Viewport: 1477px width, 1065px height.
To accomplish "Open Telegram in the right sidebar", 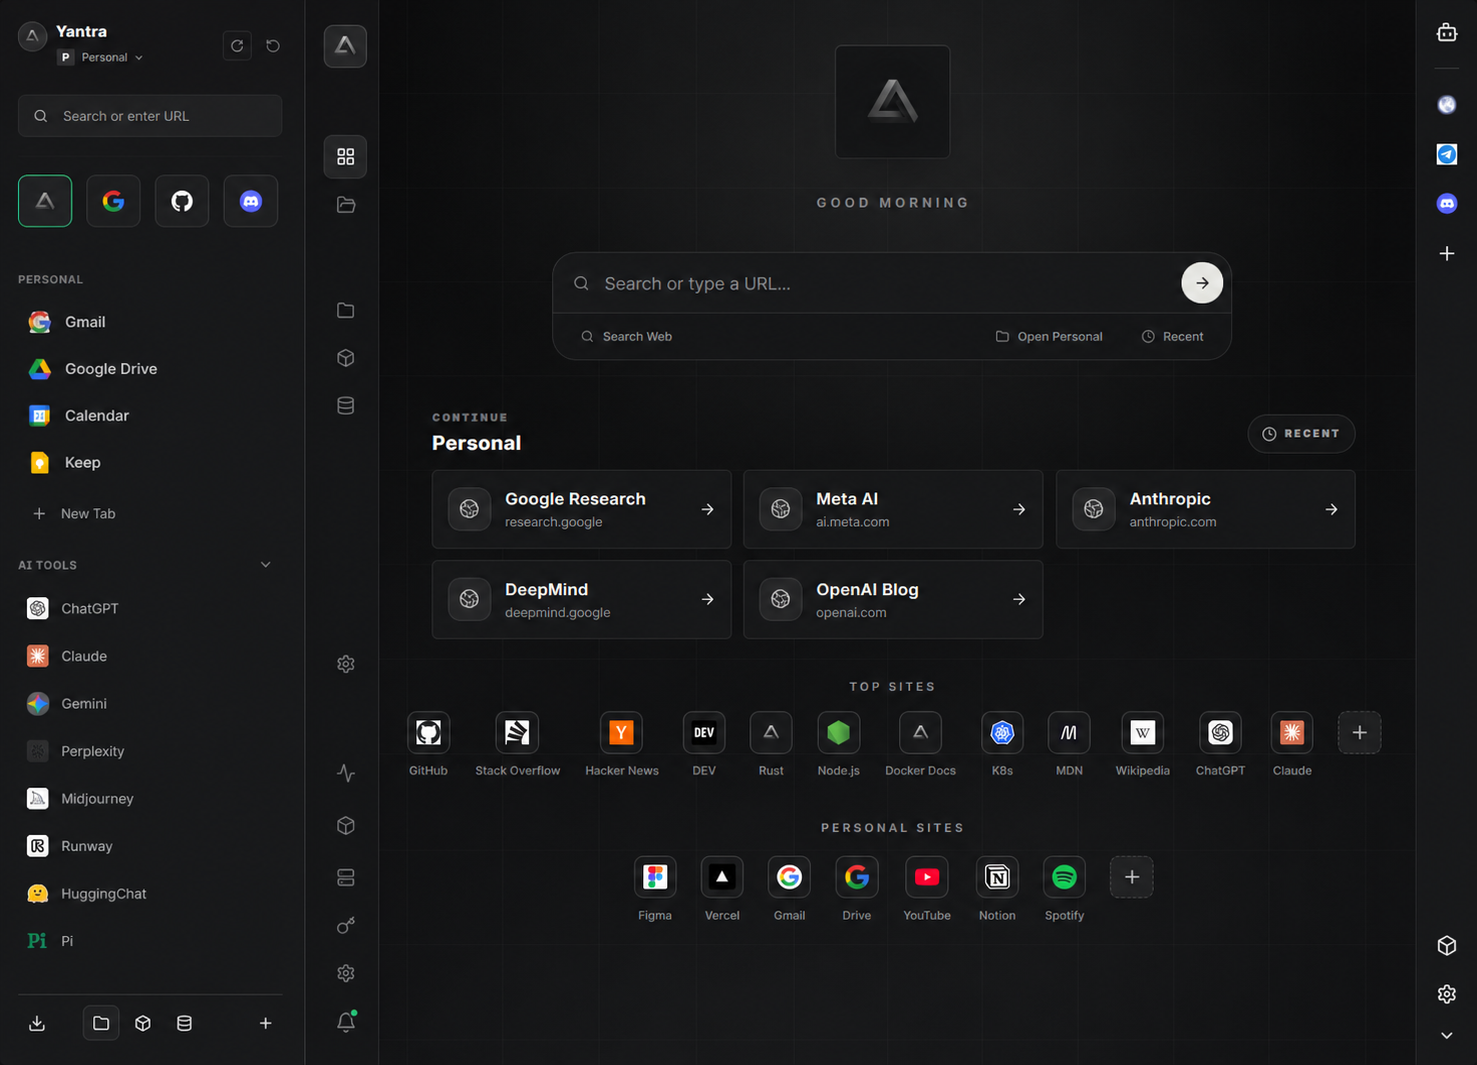I will pyautogui.click(x=1447, y=154).
